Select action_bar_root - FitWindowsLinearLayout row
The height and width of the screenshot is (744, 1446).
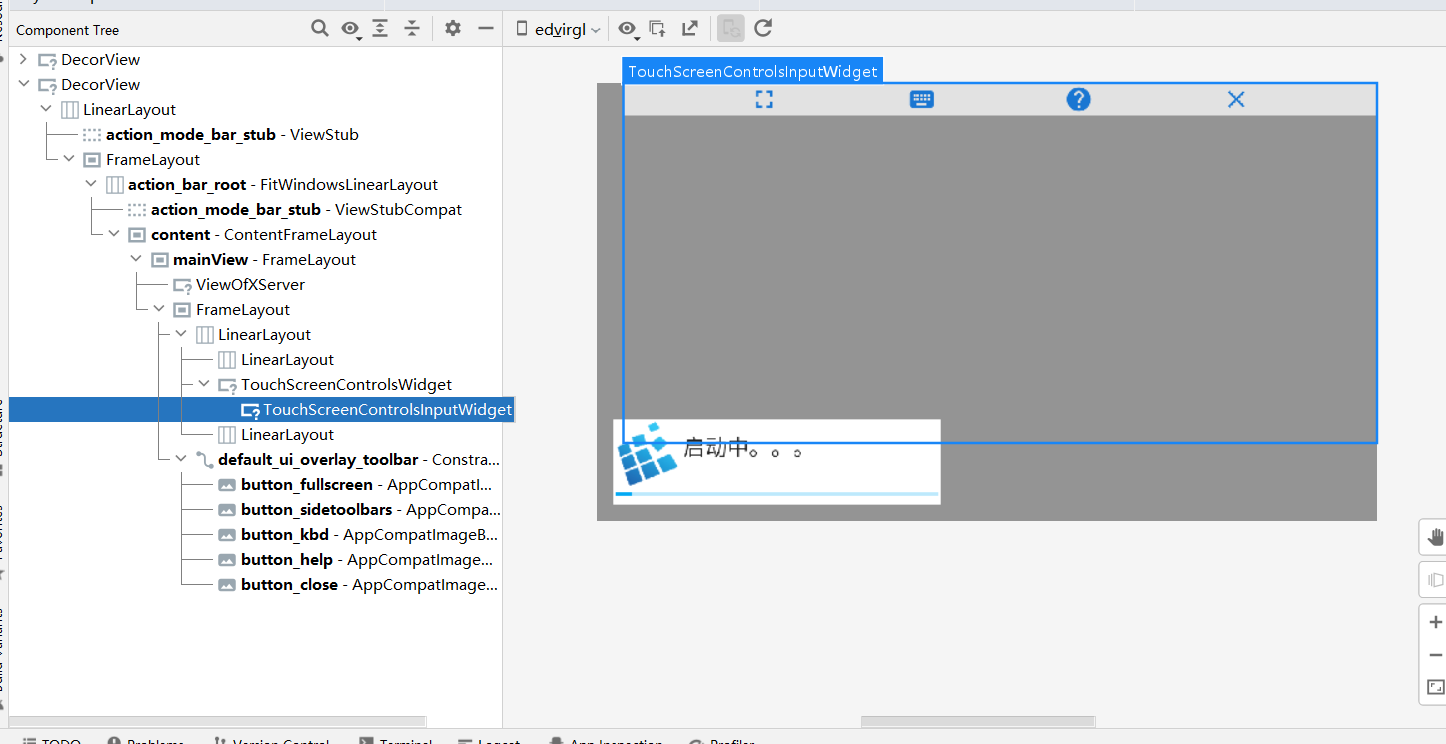coord(283,184)
